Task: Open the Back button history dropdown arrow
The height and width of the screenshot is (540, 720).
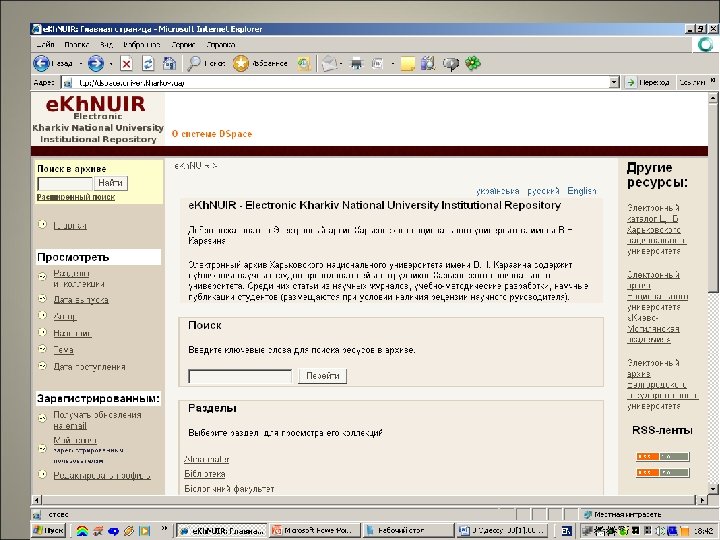Action: 81,64
